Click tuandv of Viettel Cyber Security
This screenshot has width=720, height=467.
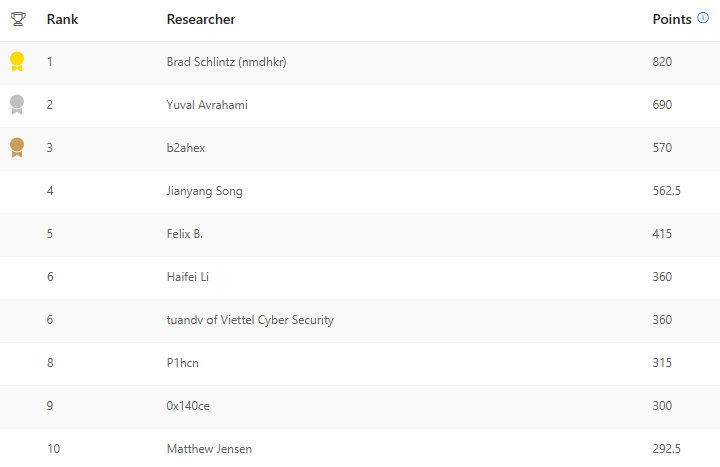(250, 320)
